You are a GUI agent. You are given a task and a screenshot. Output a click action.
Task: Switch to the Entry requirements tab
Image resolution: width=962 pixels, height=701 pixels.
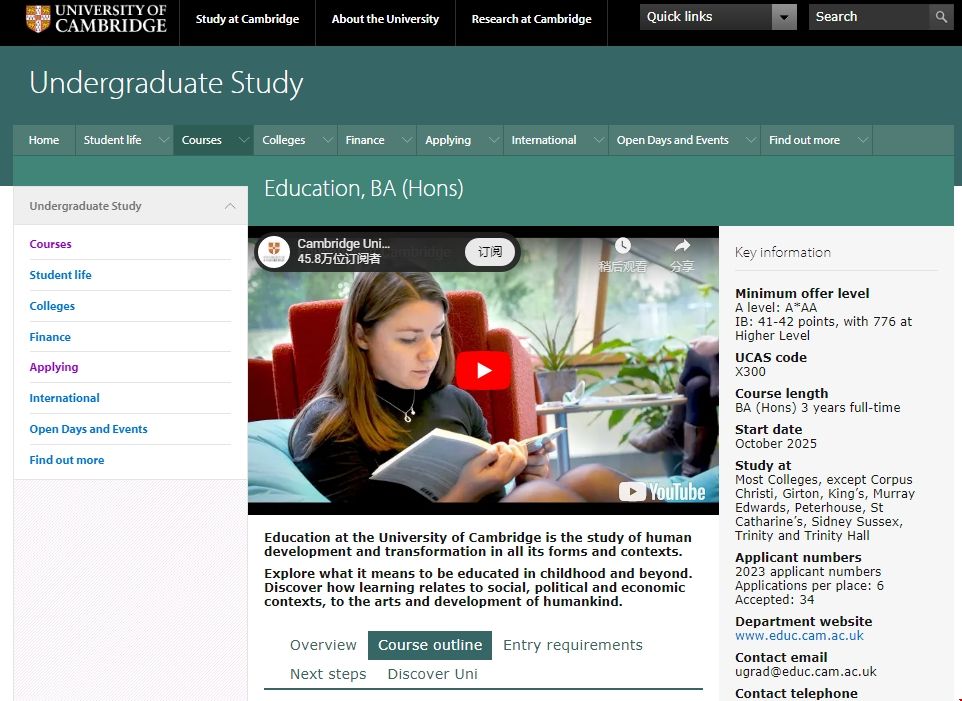click(x=572, y=645)
